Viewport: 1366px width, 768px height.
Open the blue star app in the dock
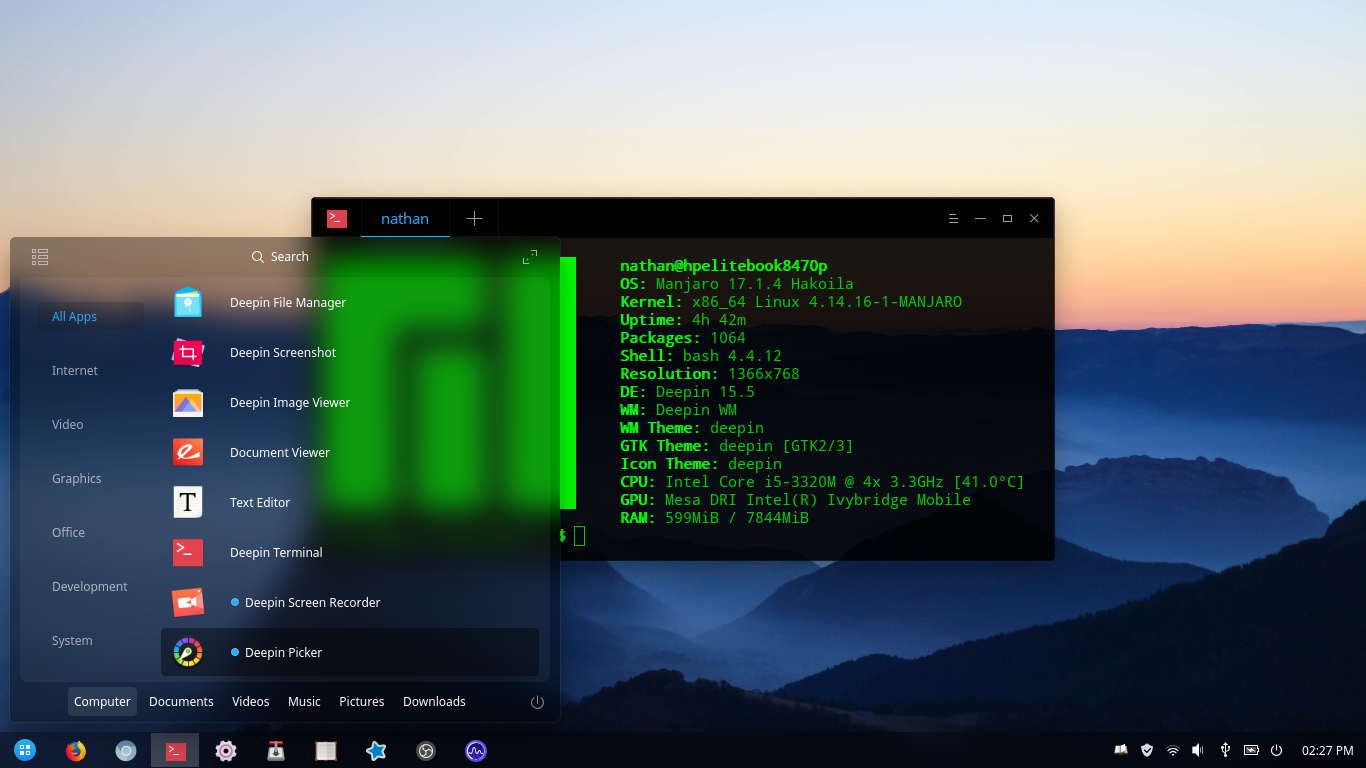click(x=376, y=750)
